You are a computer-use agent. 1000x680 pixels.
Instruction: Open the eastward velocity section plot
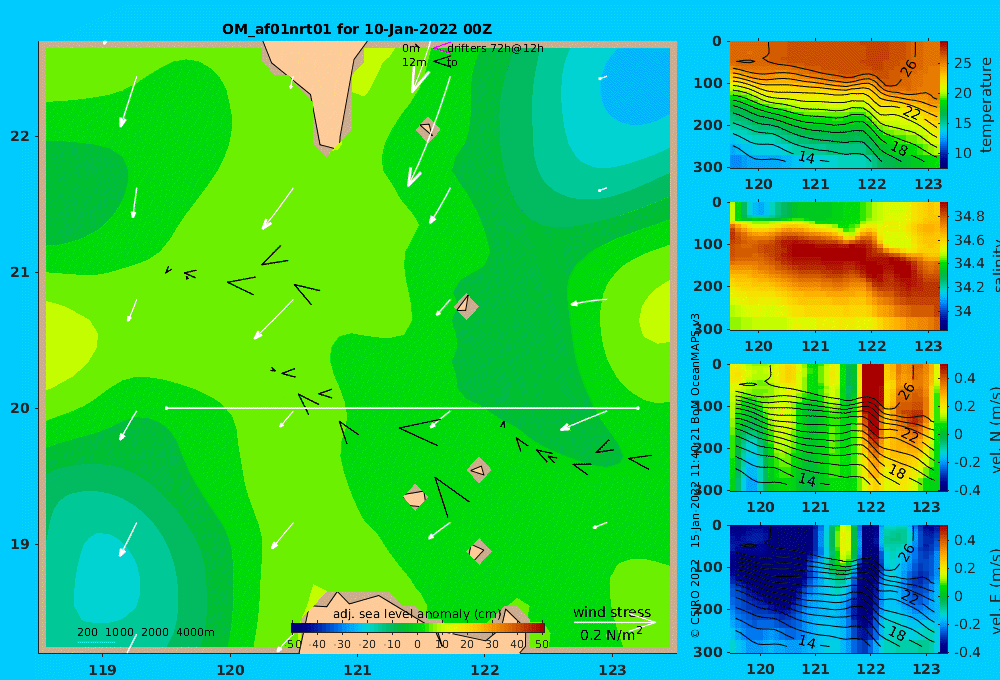pos(834,589)
